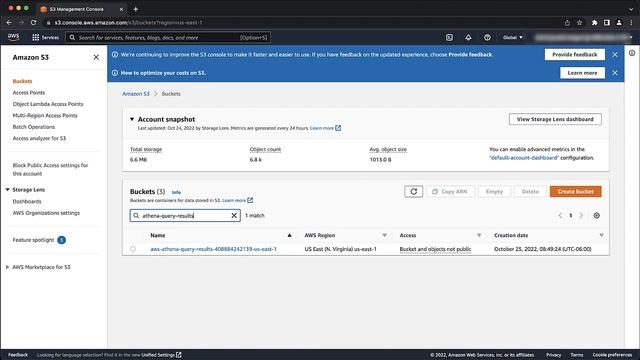Open browser extensions puzzle icon
The image size is (640, 360).
594,23
